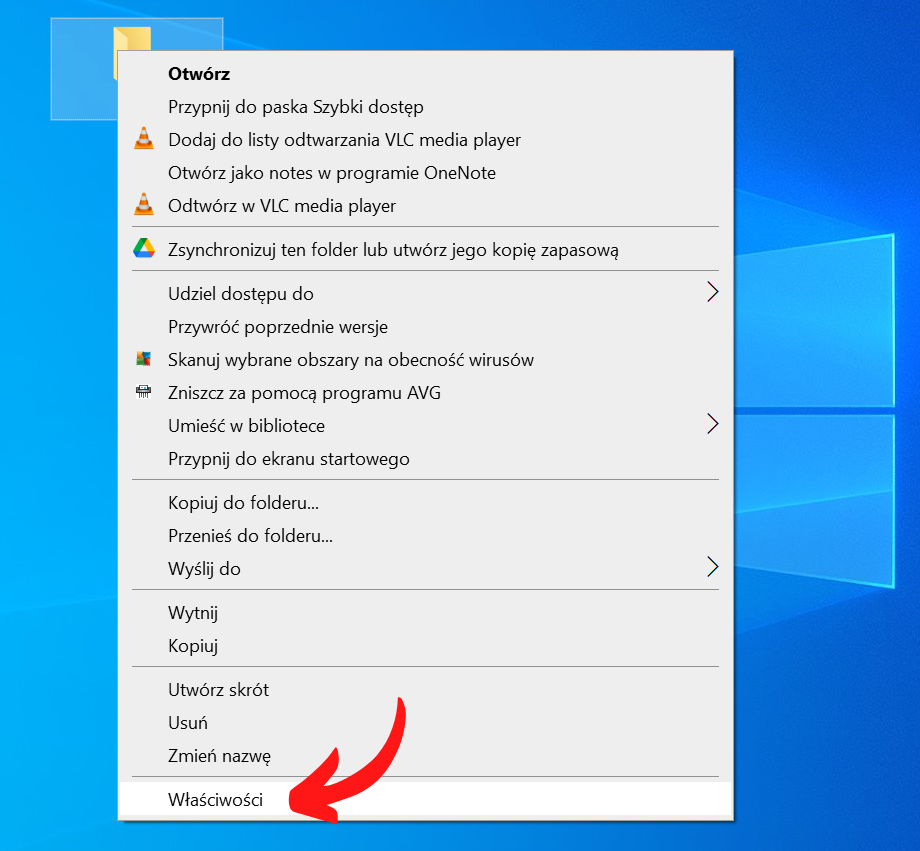Click the VLC cone icon beside Dodaj do listy odtwarzania

point(144,139)
